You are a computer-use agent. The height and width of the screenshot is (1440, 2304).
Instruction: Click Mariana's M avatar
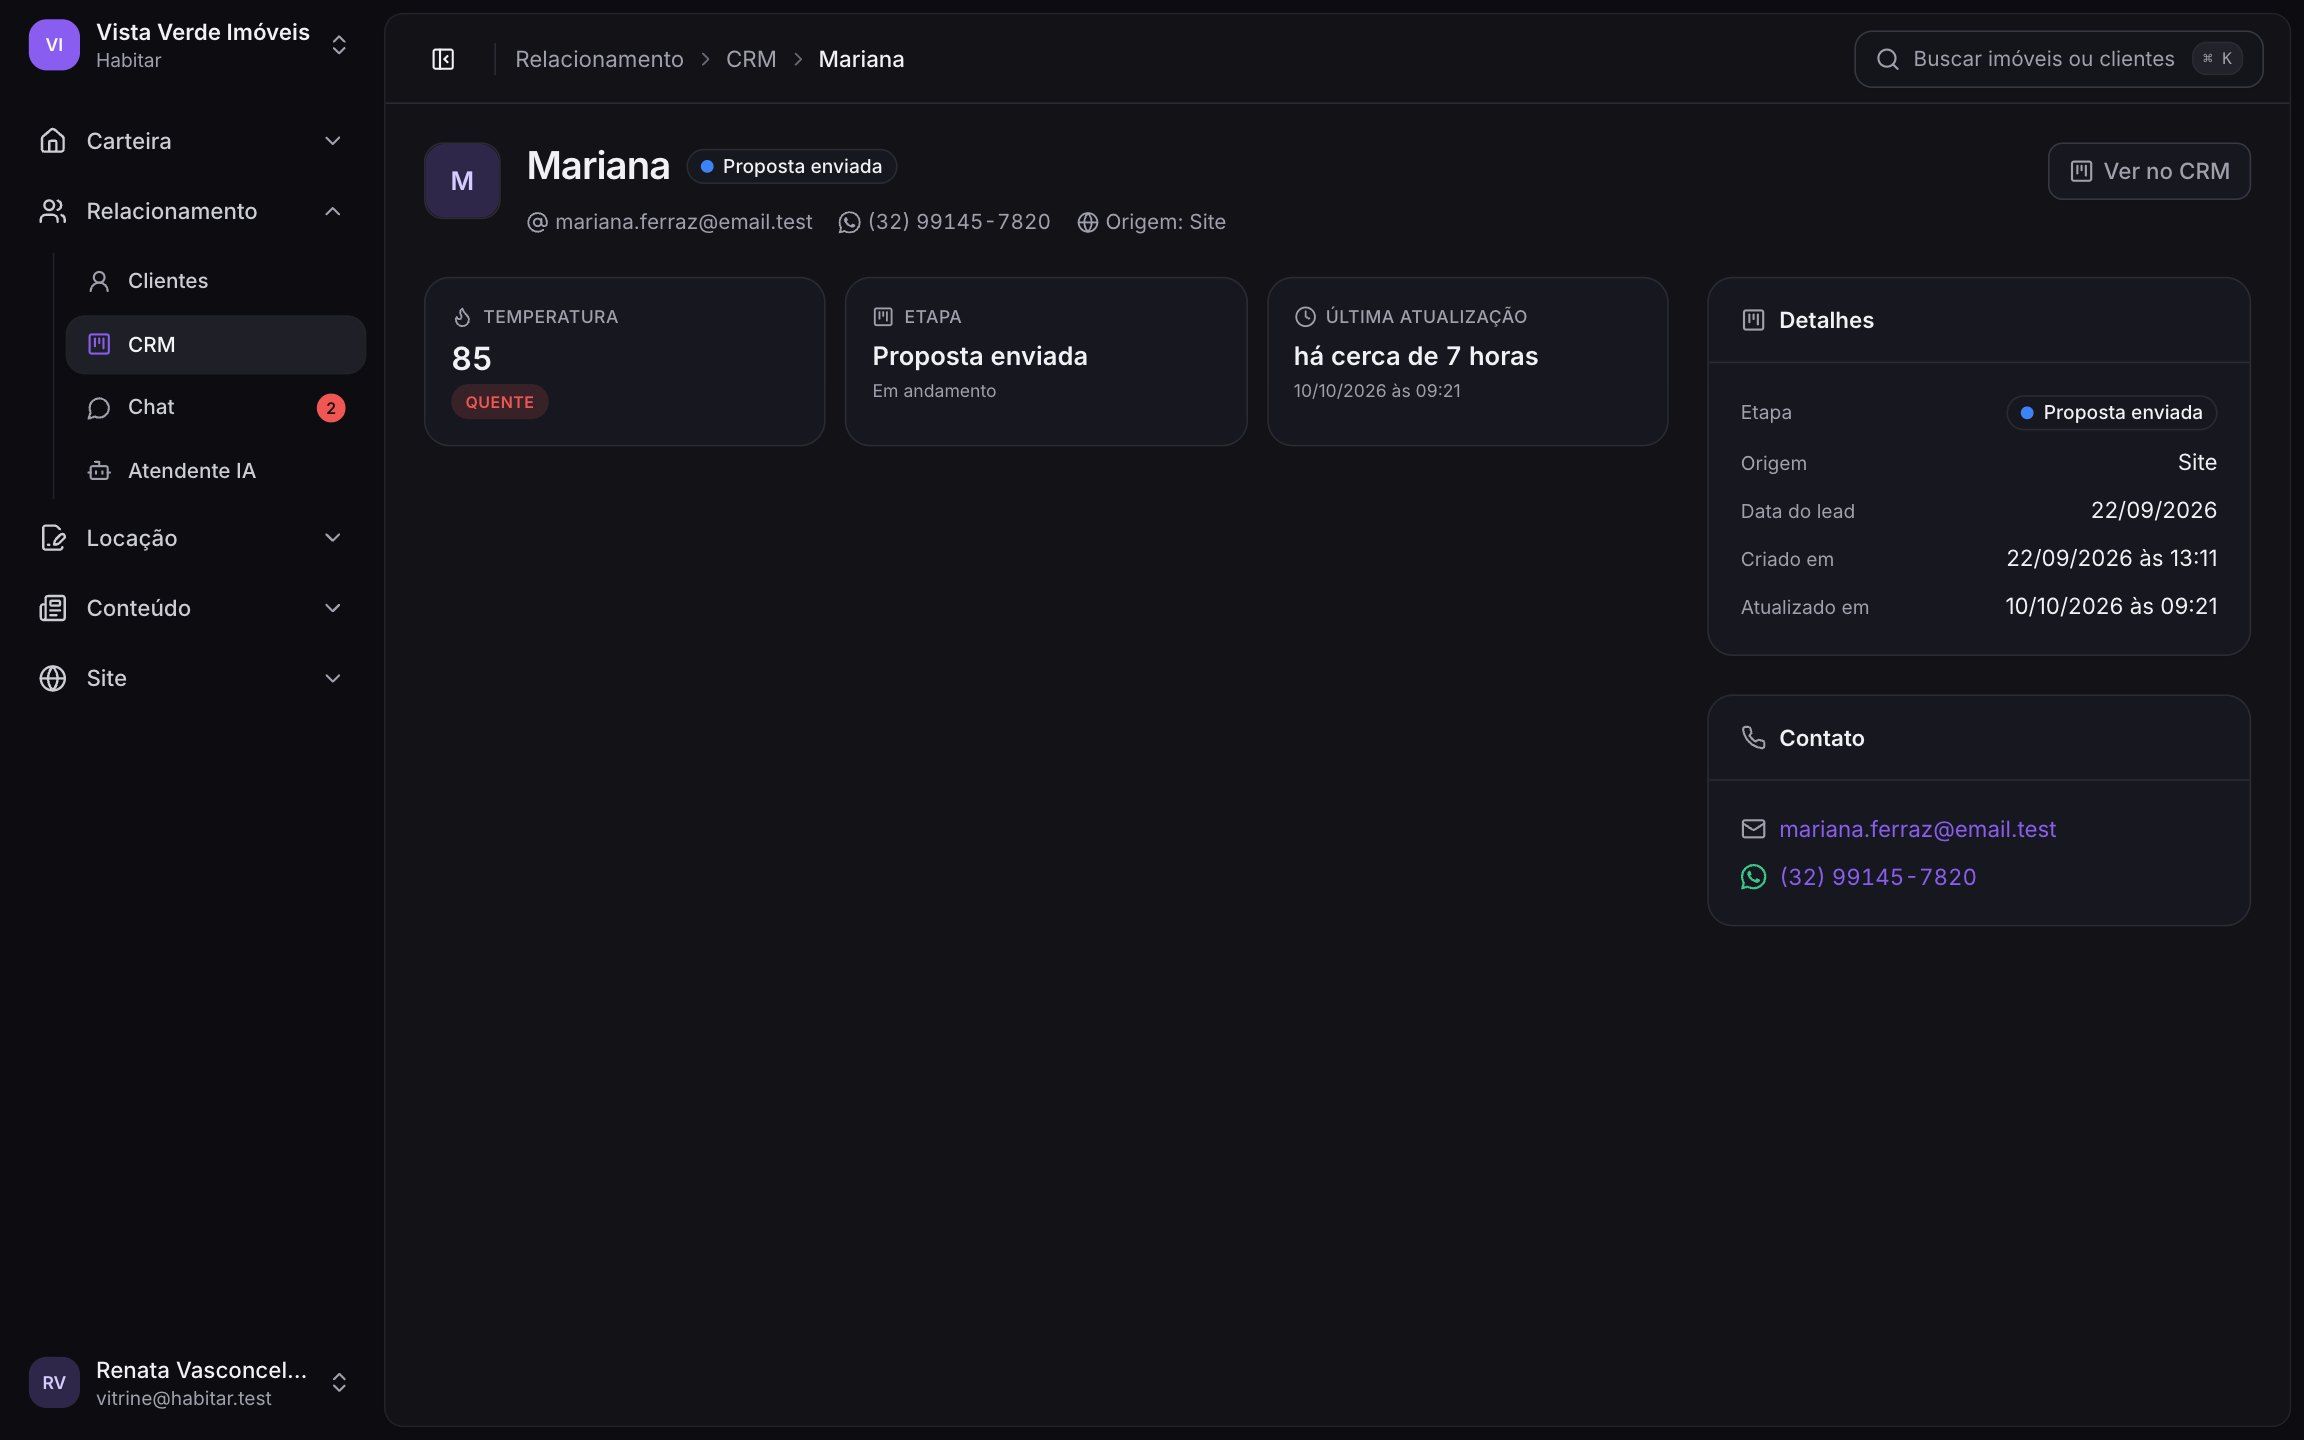(x=462, y=181)
